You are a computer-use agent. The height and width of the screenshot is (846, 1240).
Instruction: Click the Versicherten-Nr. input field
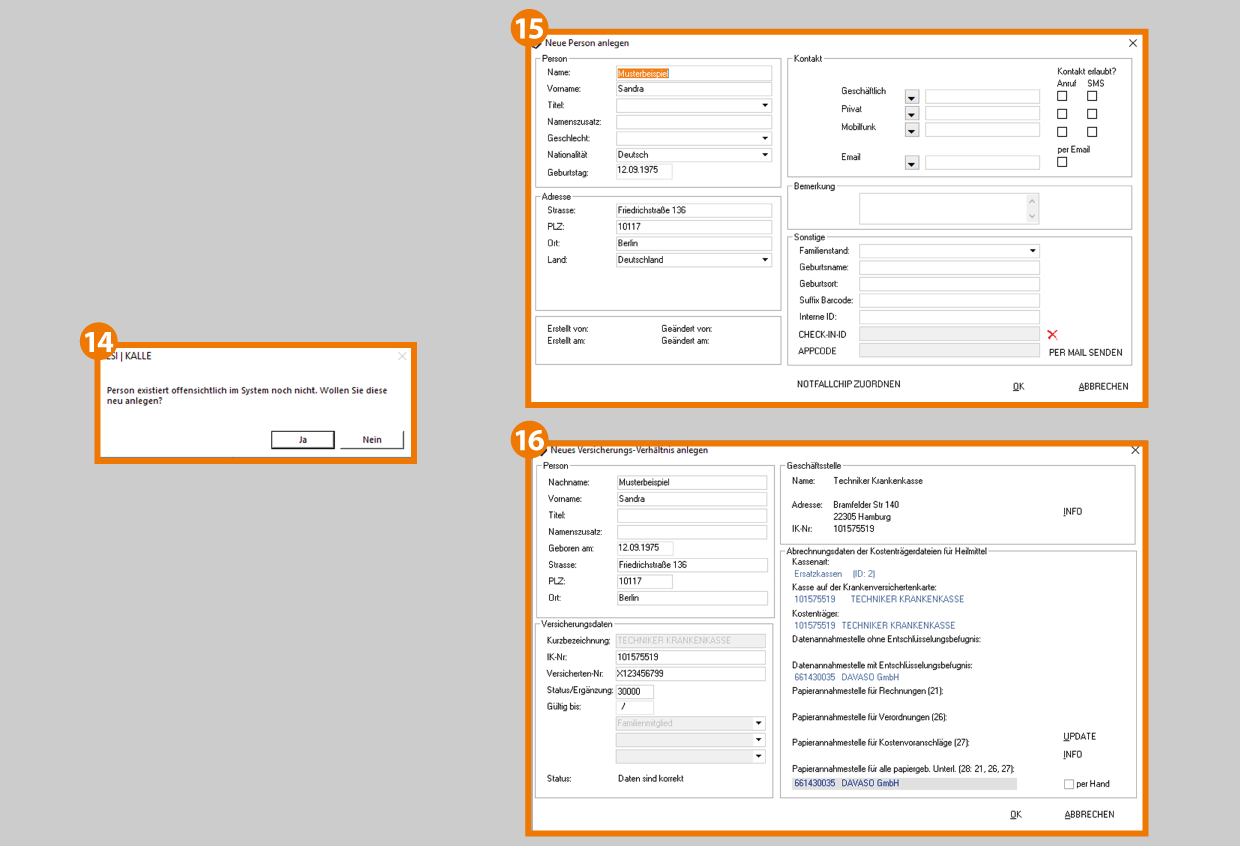(690, 674)
